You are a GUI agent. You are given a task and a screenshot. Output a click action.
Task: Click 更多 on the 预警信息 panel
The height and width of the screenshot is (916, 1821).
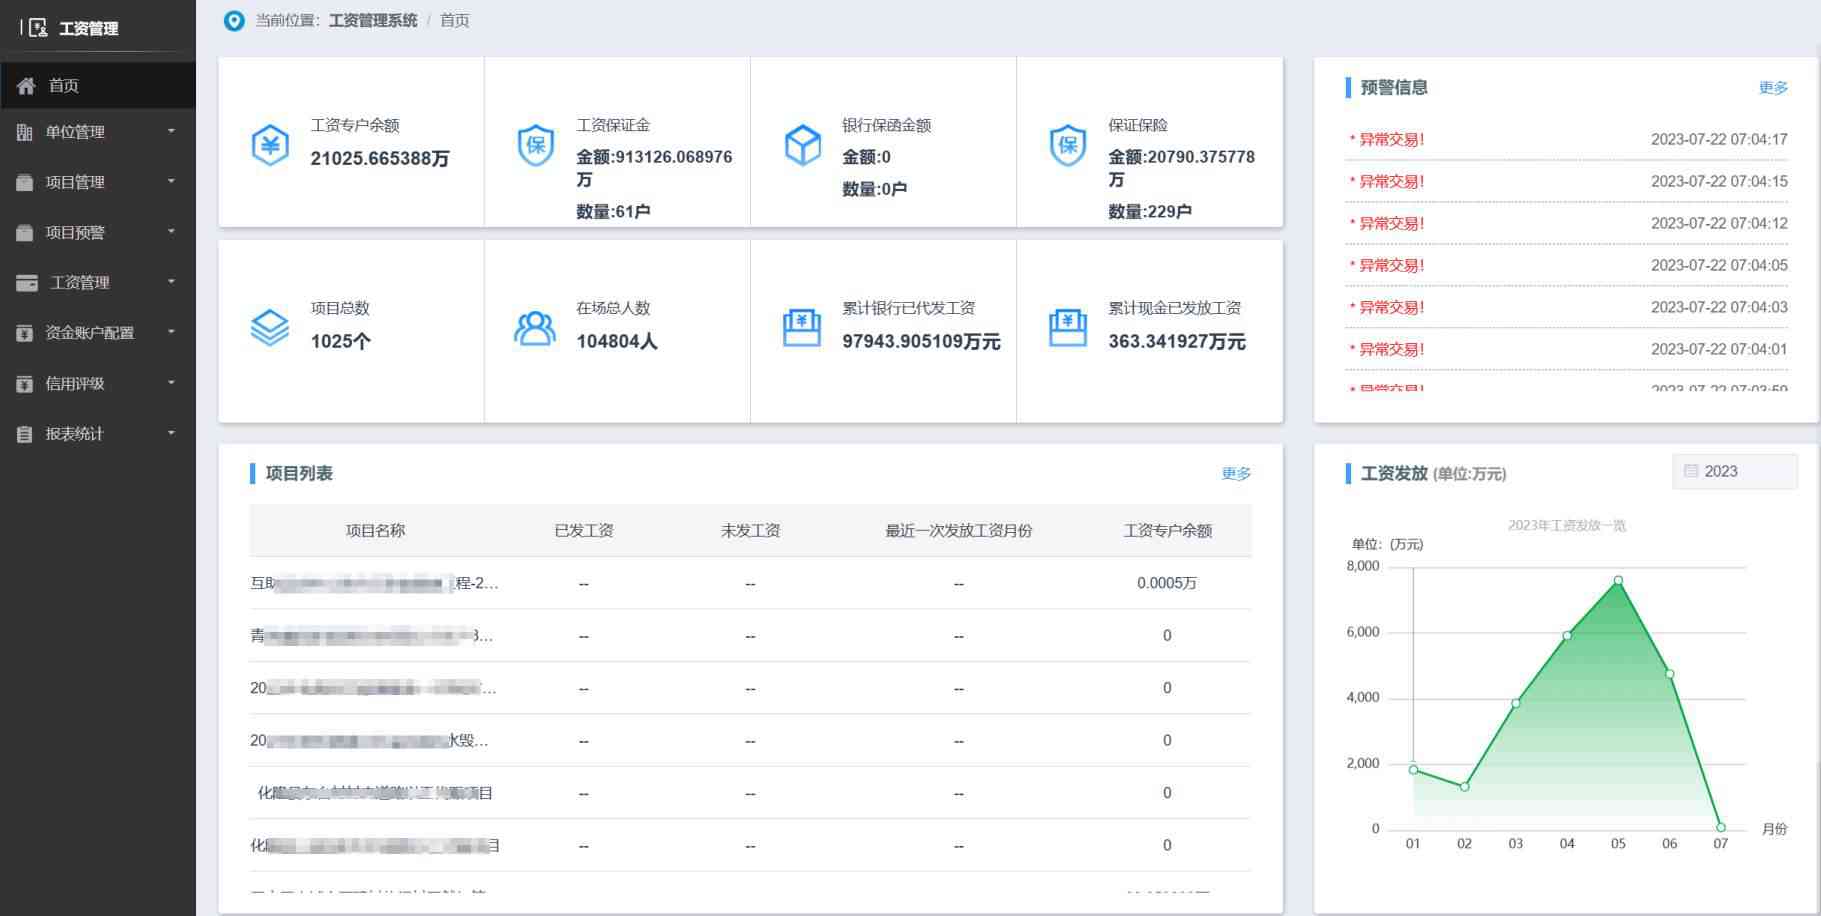click(1772, 87)
